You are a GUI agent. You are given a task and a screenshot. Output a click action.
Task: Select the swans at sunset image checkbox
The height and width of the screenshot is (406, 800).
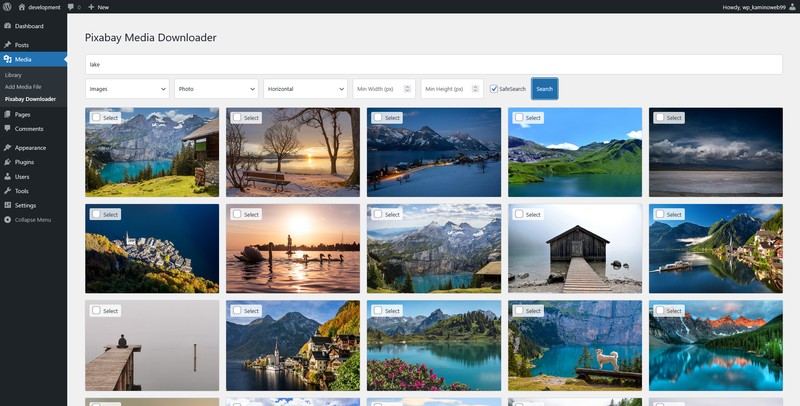click(237, 214)
